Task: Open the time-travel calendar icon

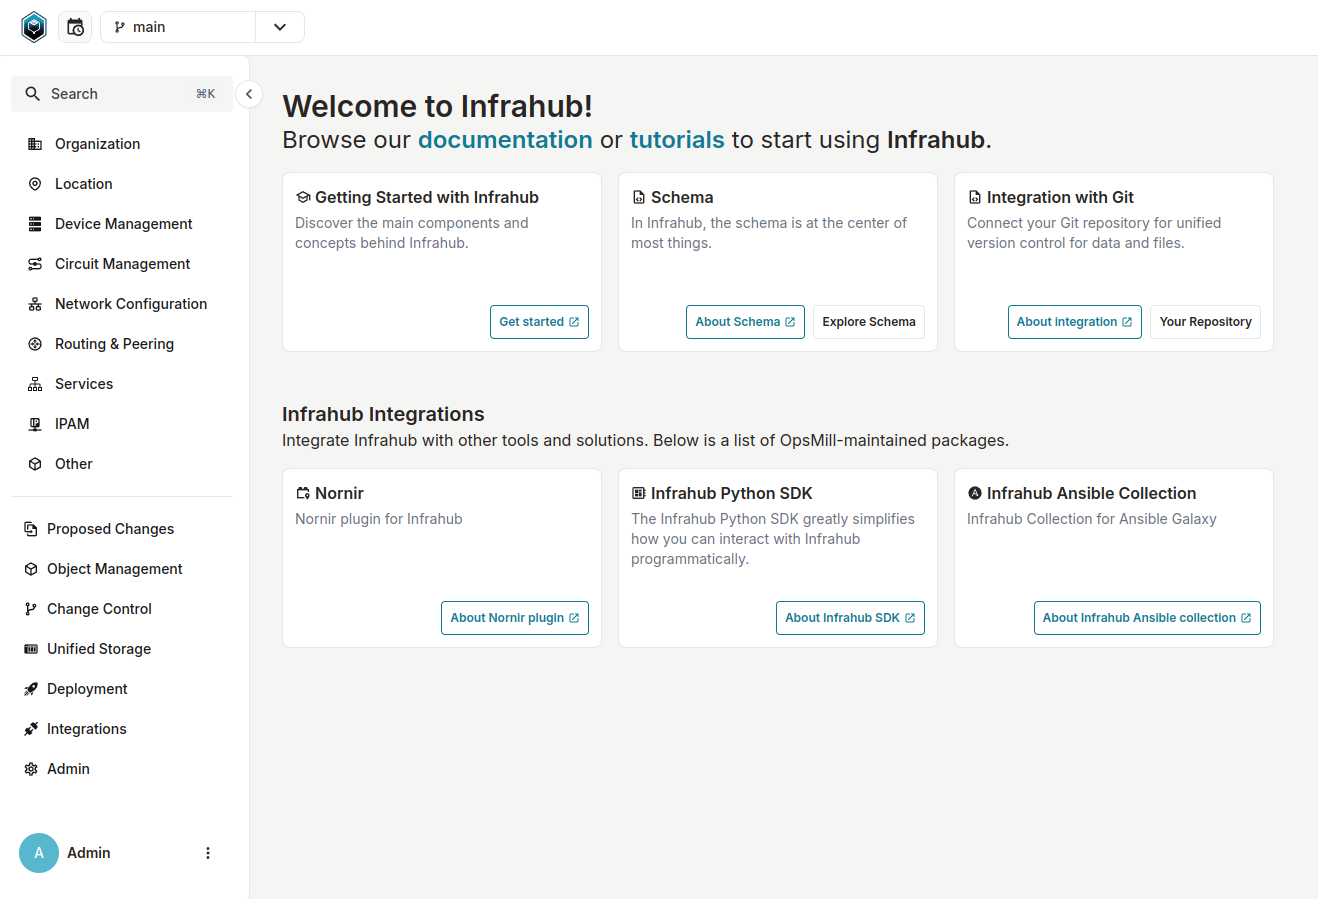Action: (x=75, y=27)
